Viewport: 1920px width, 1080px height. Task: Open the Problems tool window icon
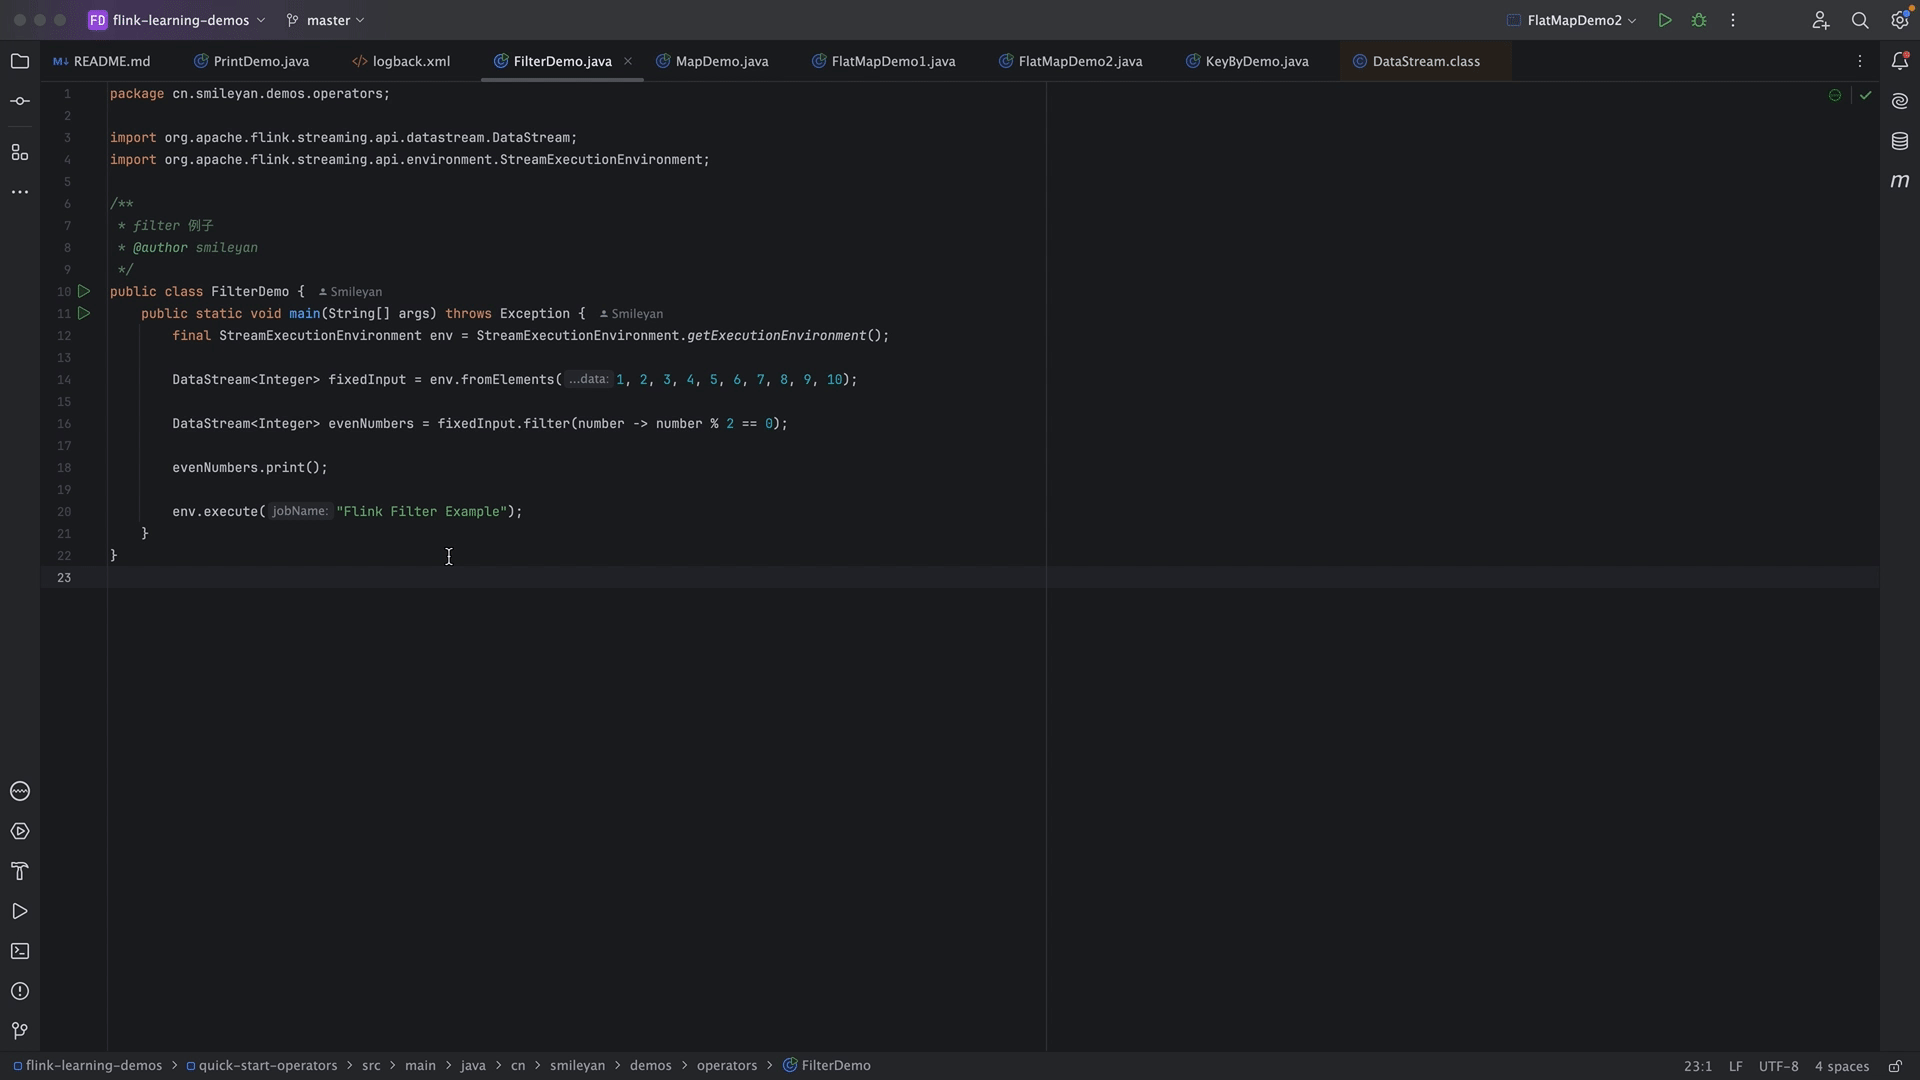pos(20,991)
